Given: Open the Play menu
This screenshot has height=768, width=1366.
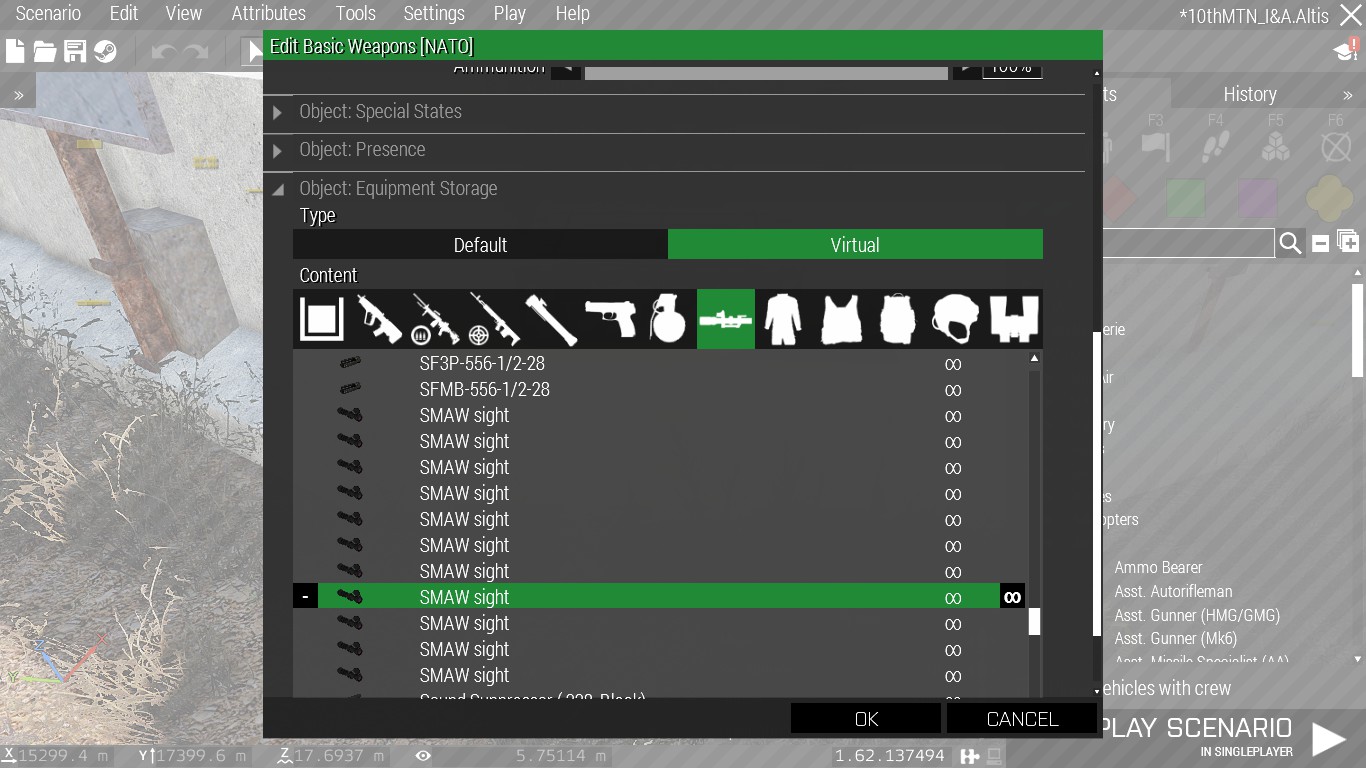Looking at the screenshot, I should (x=510, y=14).
